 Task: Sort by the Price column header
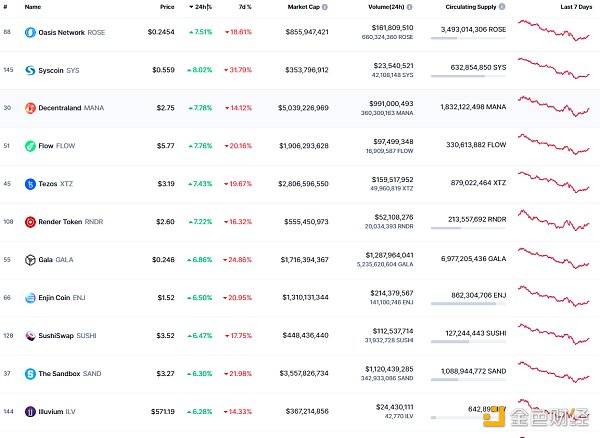166,6
